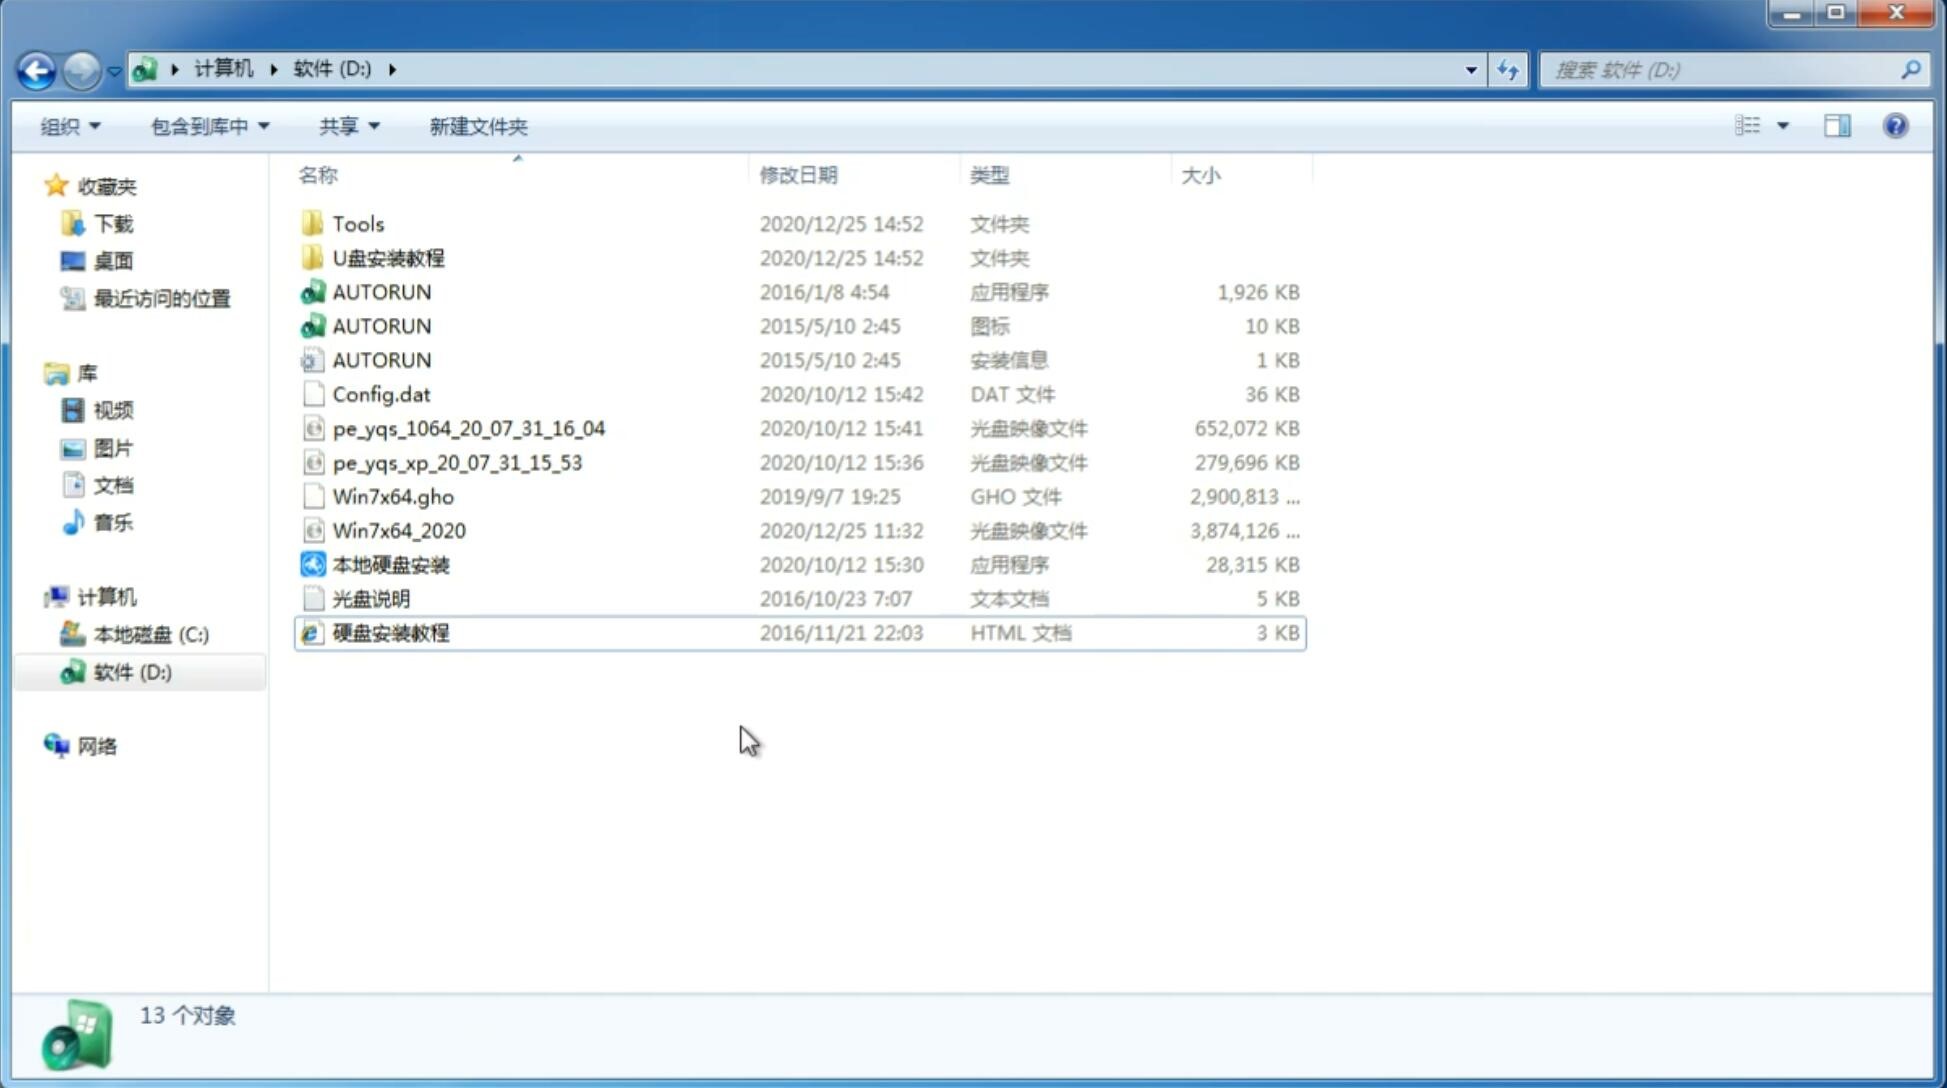Screen dimensions: 1947x1088
Task: Open 硬盘安装教程 HTML document
Action: [389, 632]
